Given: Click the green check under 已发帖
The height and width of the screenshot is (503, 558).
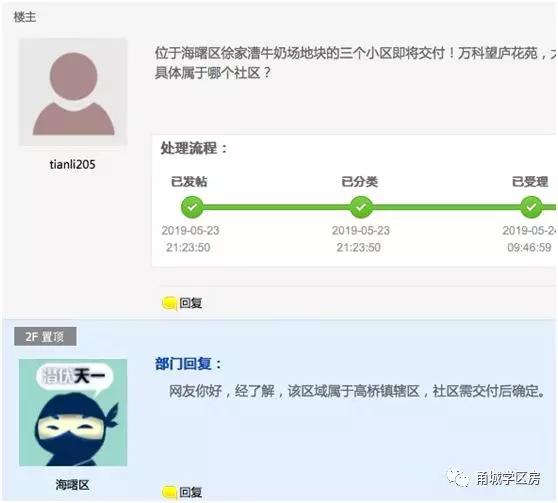Looking at the screenshot, I should tap(192, 207).
